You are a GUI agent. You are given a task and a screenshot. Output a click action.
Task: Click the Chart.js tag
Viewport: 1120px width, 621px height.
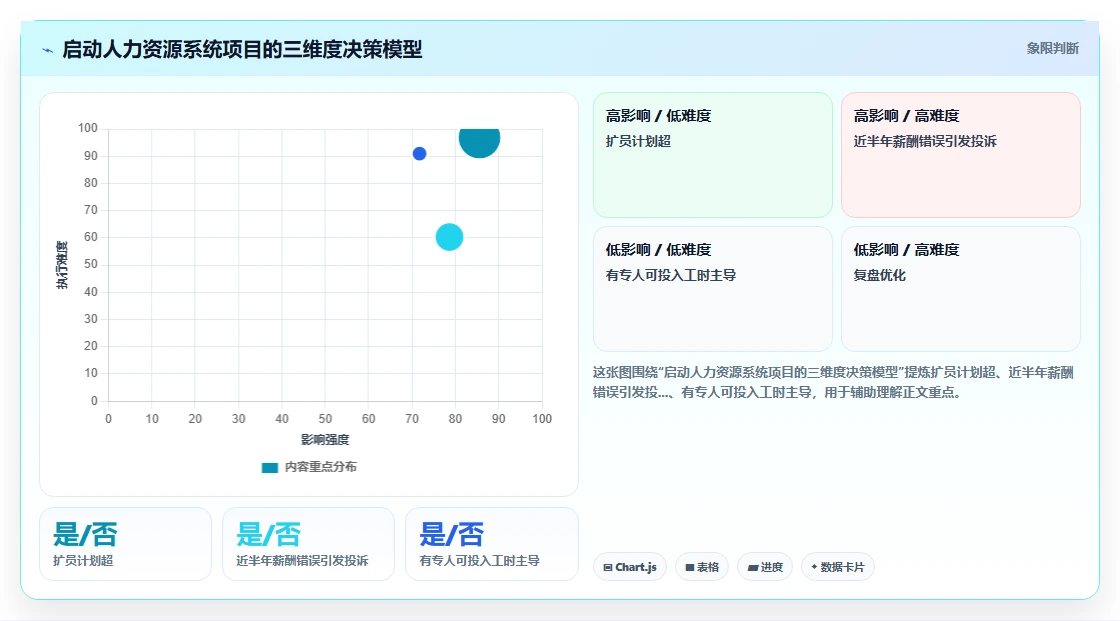(x=630, y=567)
